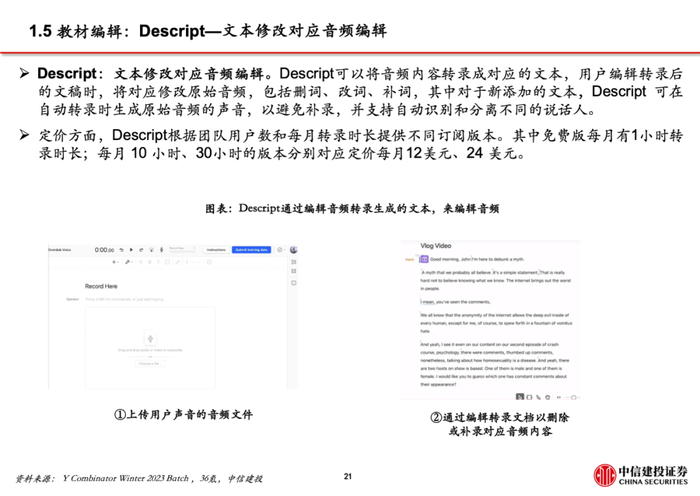
Task: Click the paragraph starting 'We all know that'
Action: [x=496, y=323]
